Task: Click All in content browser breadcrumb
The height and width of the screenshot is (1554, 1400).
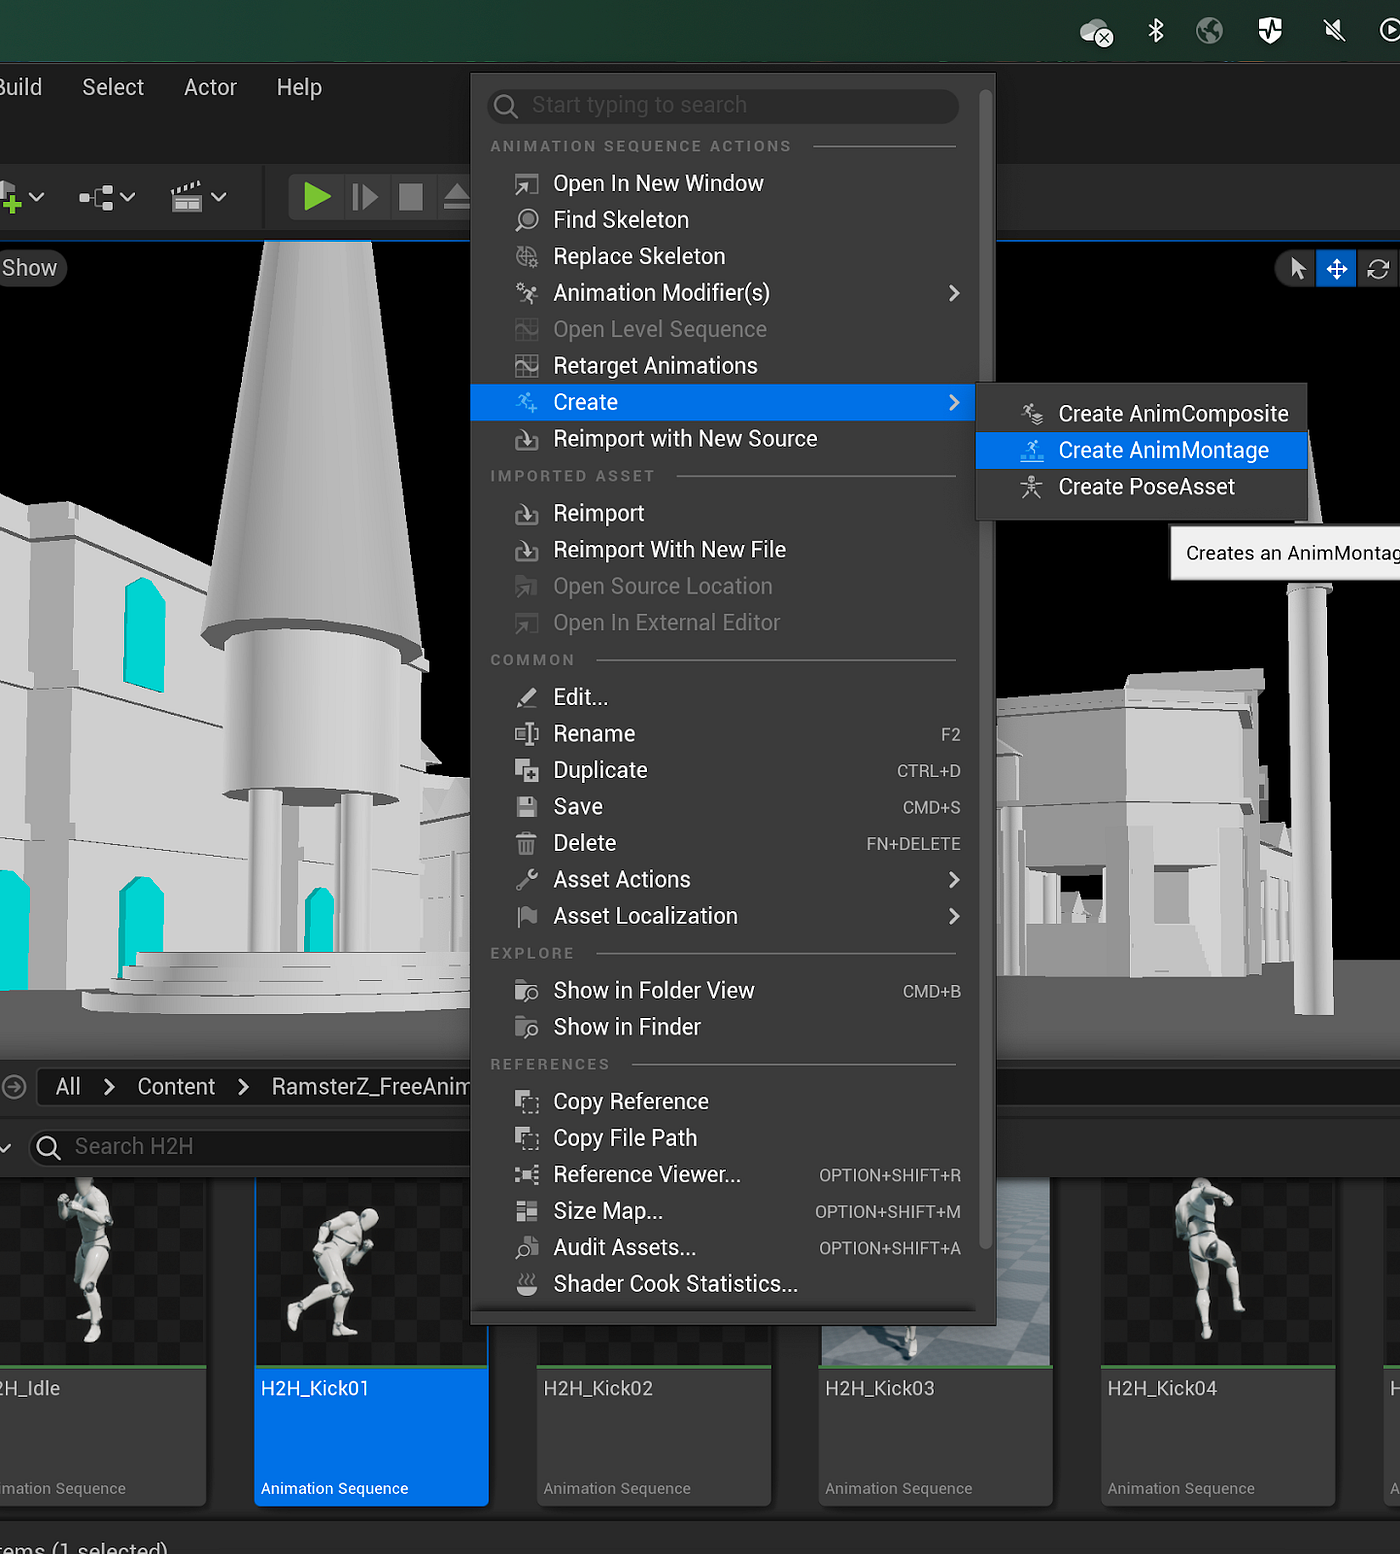Action: pyautogui.click(x=68, y=1087)
